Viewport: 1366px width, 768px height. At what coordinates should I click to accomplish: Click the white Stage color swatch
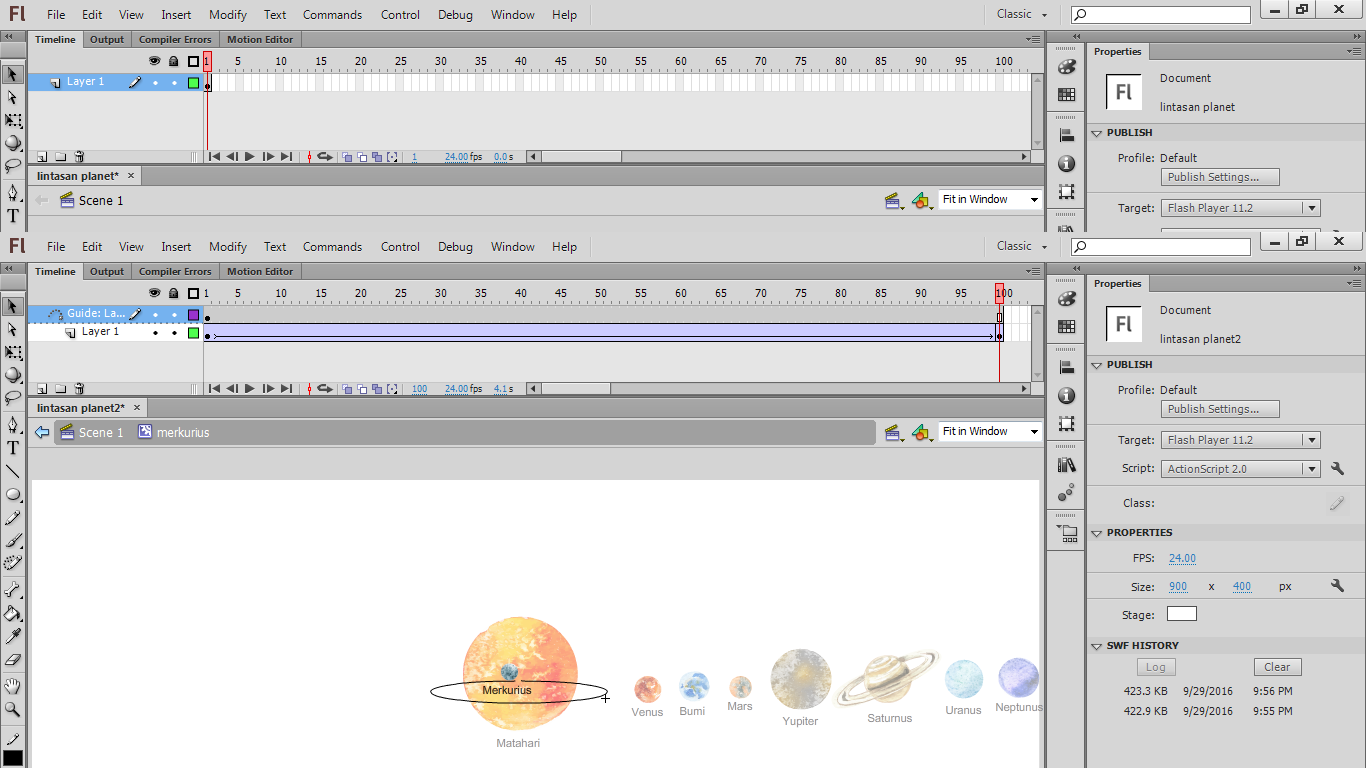(1181, 614)
